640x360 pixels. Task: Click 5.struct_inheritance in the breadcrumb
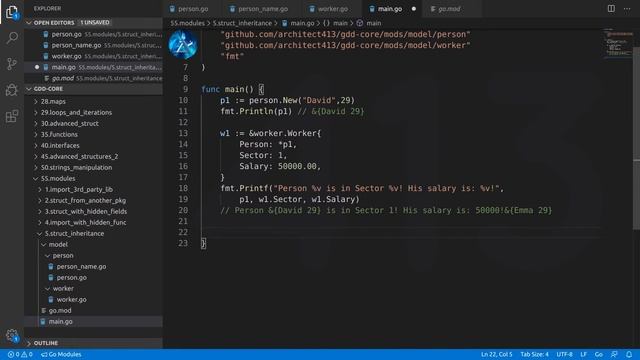pos(242,23)
